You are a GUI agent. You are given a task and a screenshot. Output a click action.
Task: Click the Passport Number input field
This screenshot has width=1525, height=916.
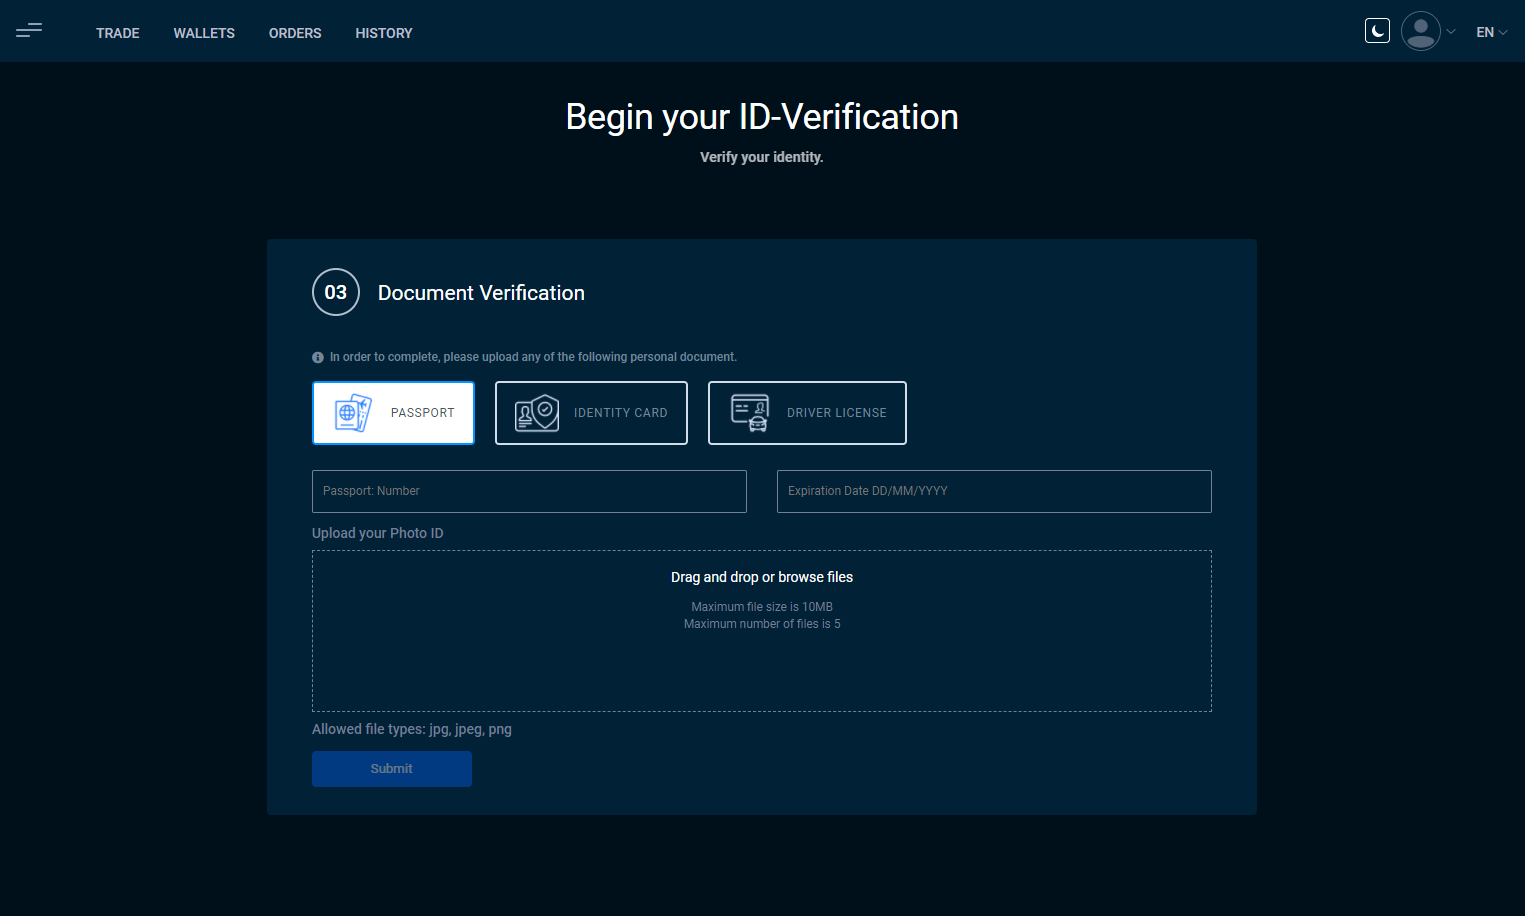pos(529,491)
